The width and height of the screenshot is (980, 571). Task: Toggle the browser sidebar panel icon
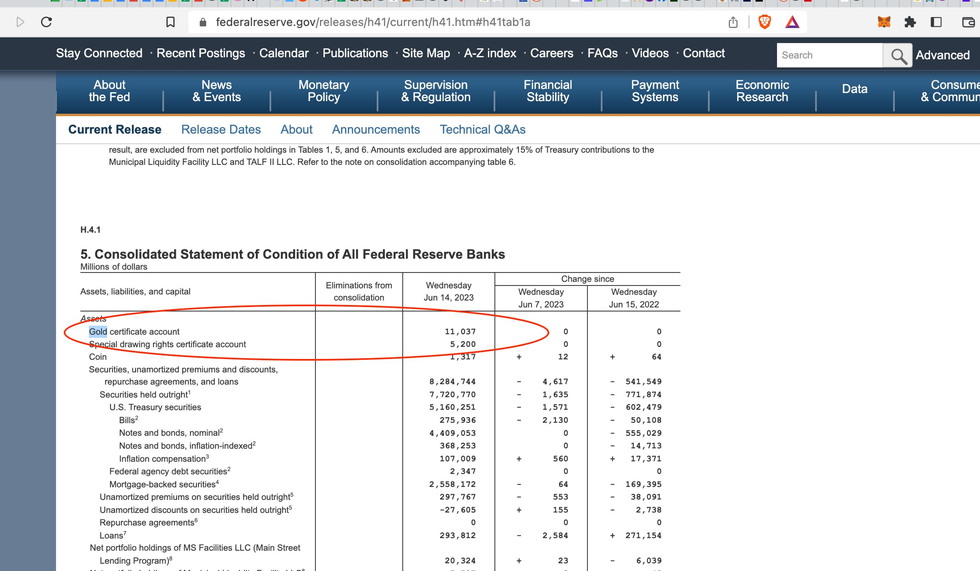pos(936,22)
